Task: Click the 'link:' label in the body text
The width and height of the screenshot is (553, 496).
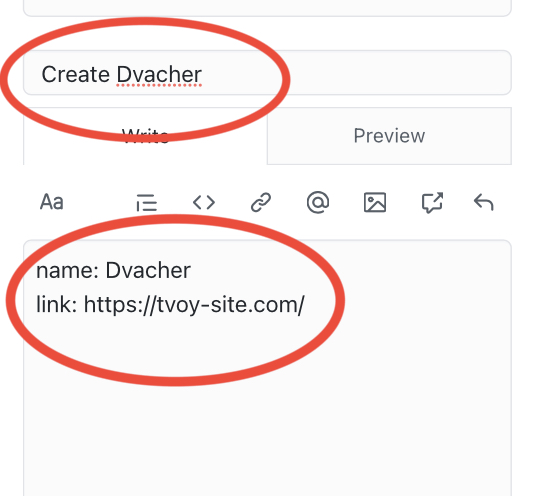Action: tap(57, 304)
